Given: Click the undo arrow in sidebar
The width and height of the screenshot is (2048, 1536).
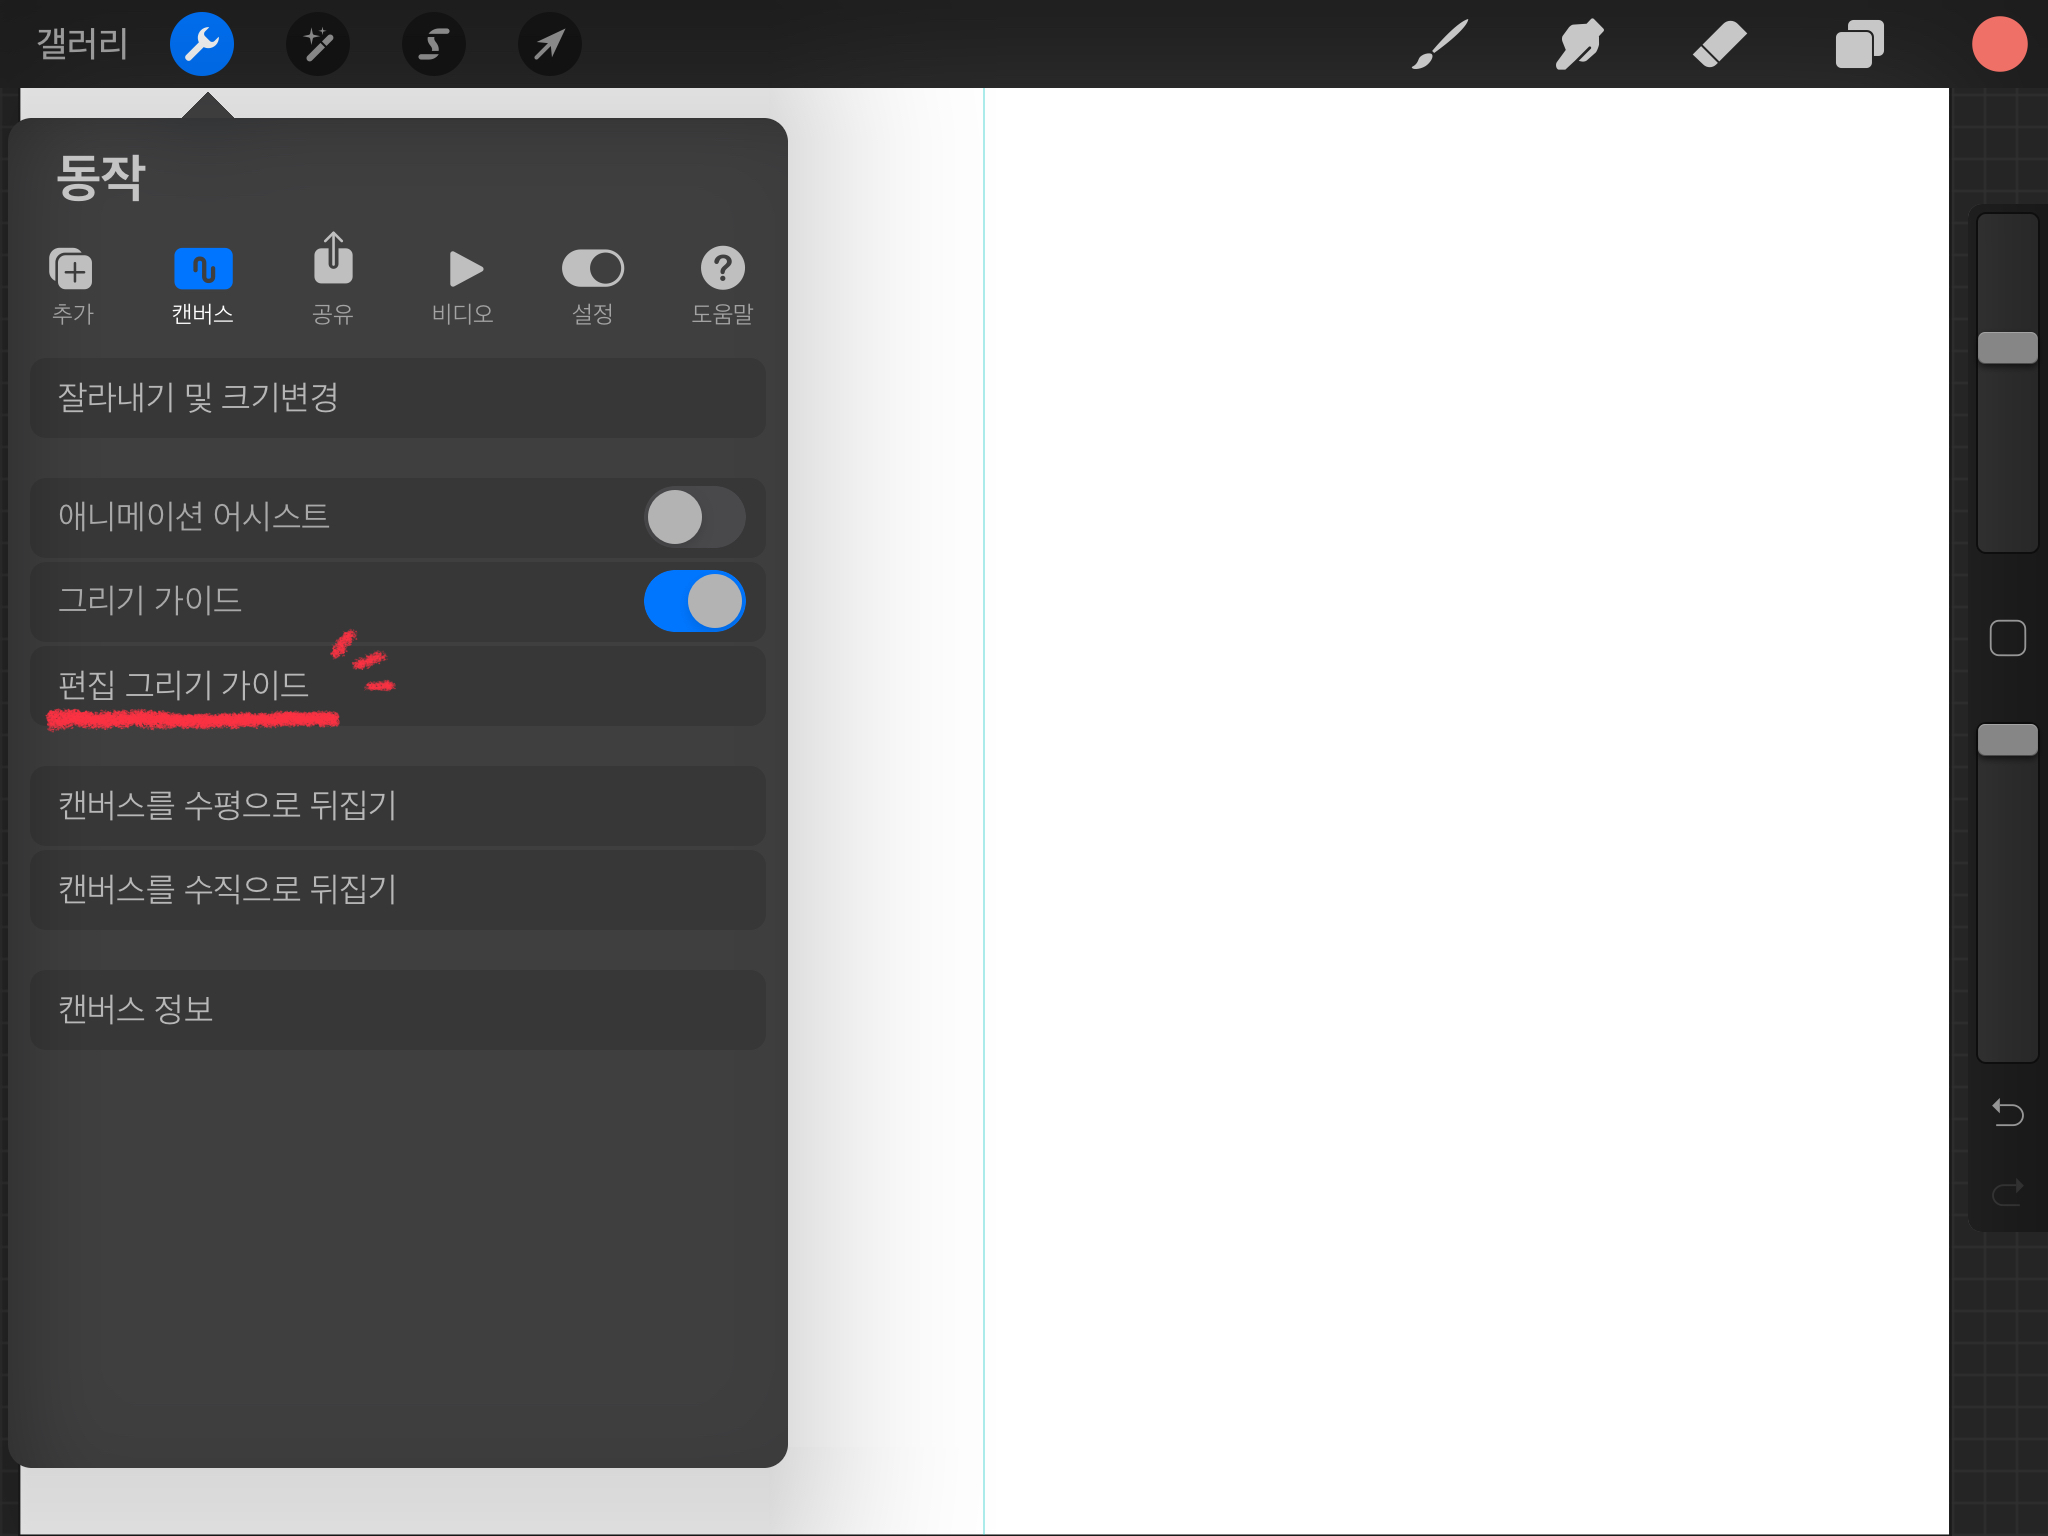Looking at the screenshot, I should pyautogui.click(x=2007, y=1112).
